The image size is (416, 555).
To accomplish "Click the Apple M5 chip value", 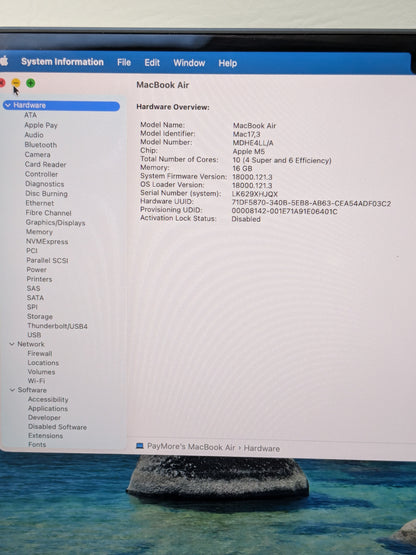I will coord(249,151).
